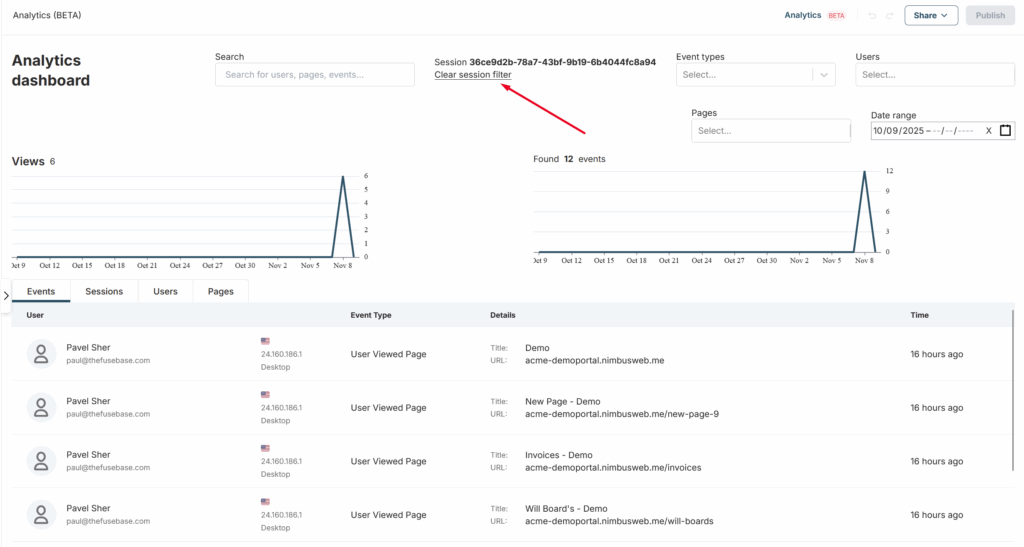Open the Share dropdown button
1024x547 pixels.
coord(931,16)
